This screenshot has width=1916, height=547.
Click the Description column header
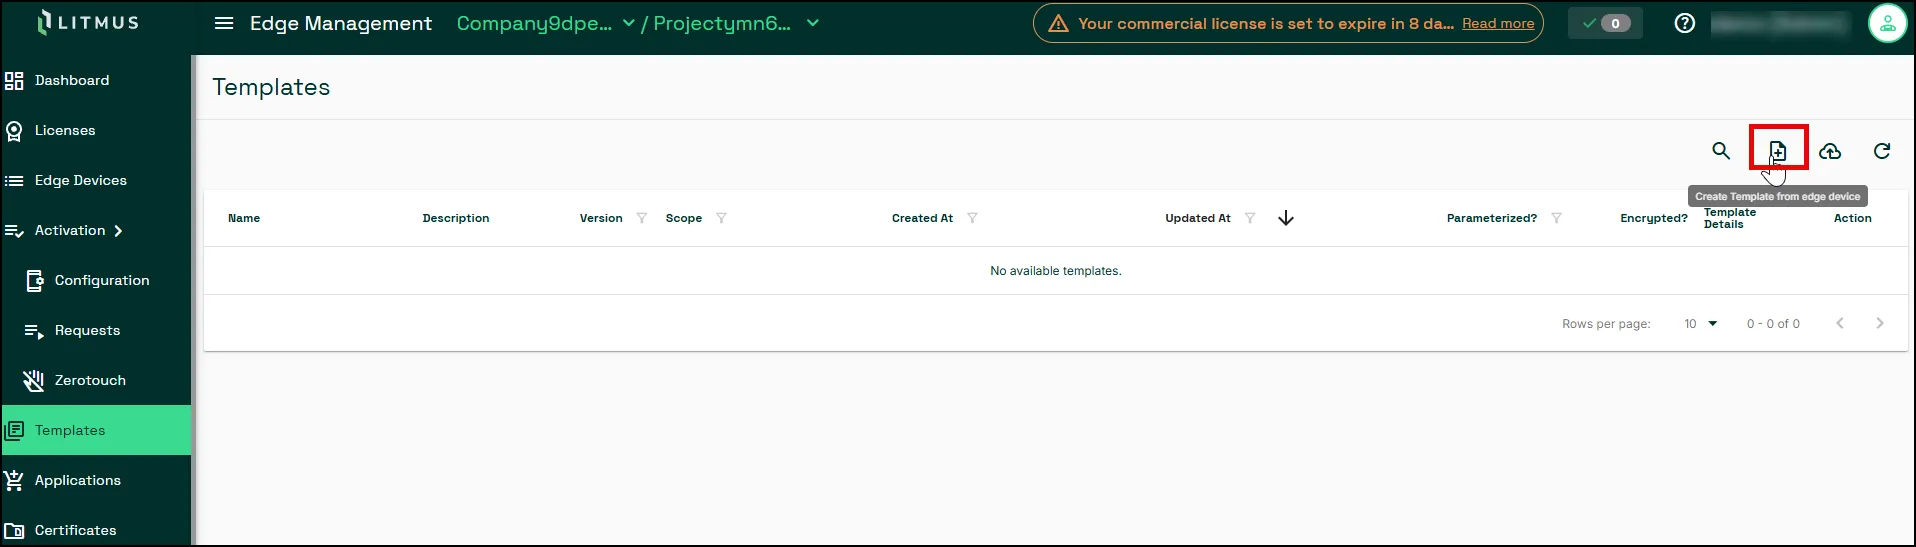456,218
